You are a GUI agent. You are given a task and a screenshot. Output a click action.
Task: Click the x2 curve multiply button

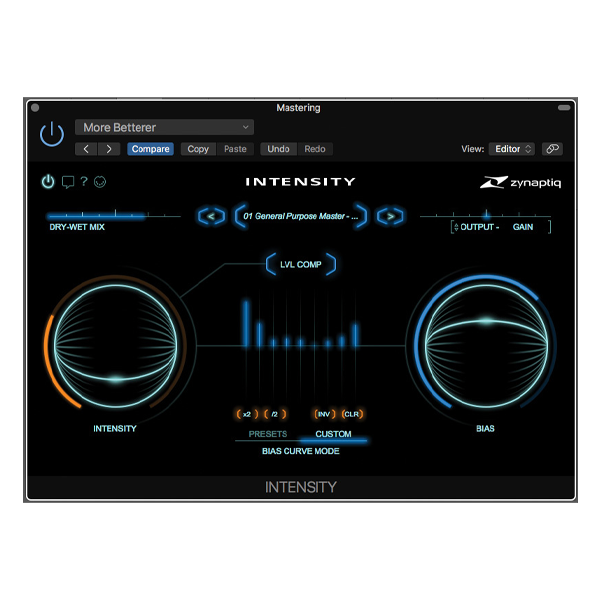point(247,414)
